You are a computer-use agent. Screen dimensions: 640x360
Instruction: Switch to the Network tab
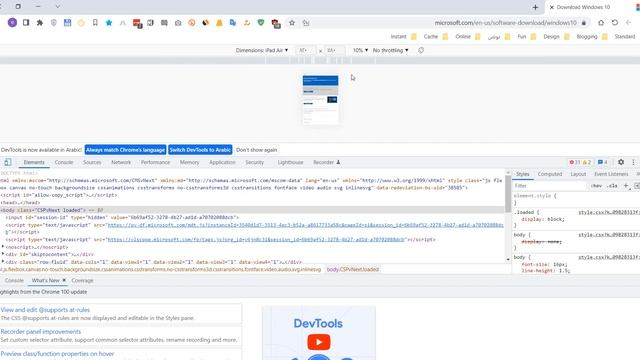pos(121,162)
